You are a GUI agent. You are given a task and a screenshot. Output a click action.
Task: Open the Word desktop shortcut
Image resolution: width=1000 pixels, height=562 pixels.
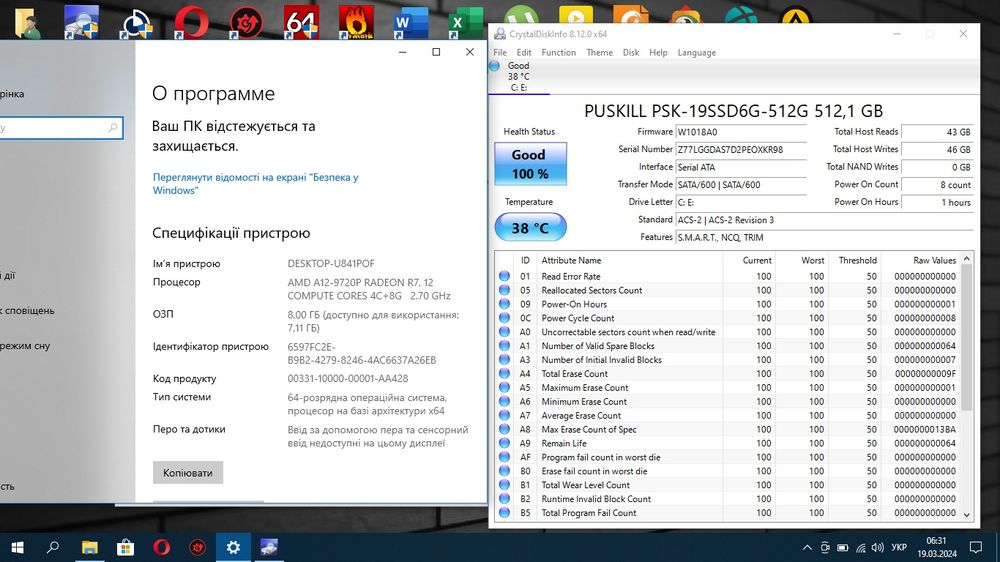tap(411, 24)
